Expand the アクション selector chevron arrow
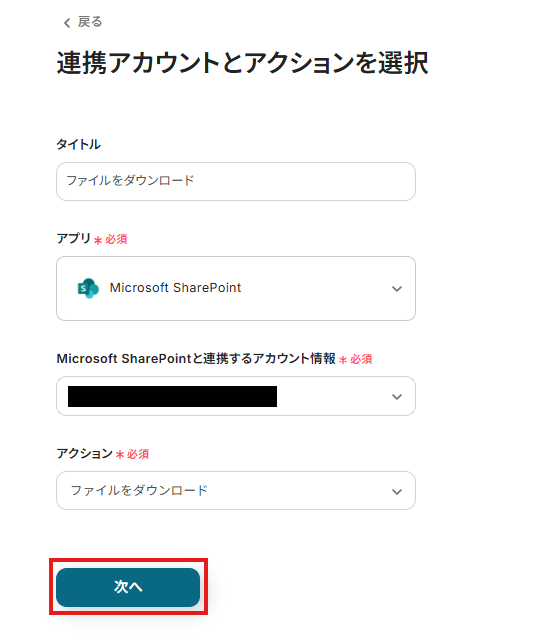 click(x=397, y=492)
